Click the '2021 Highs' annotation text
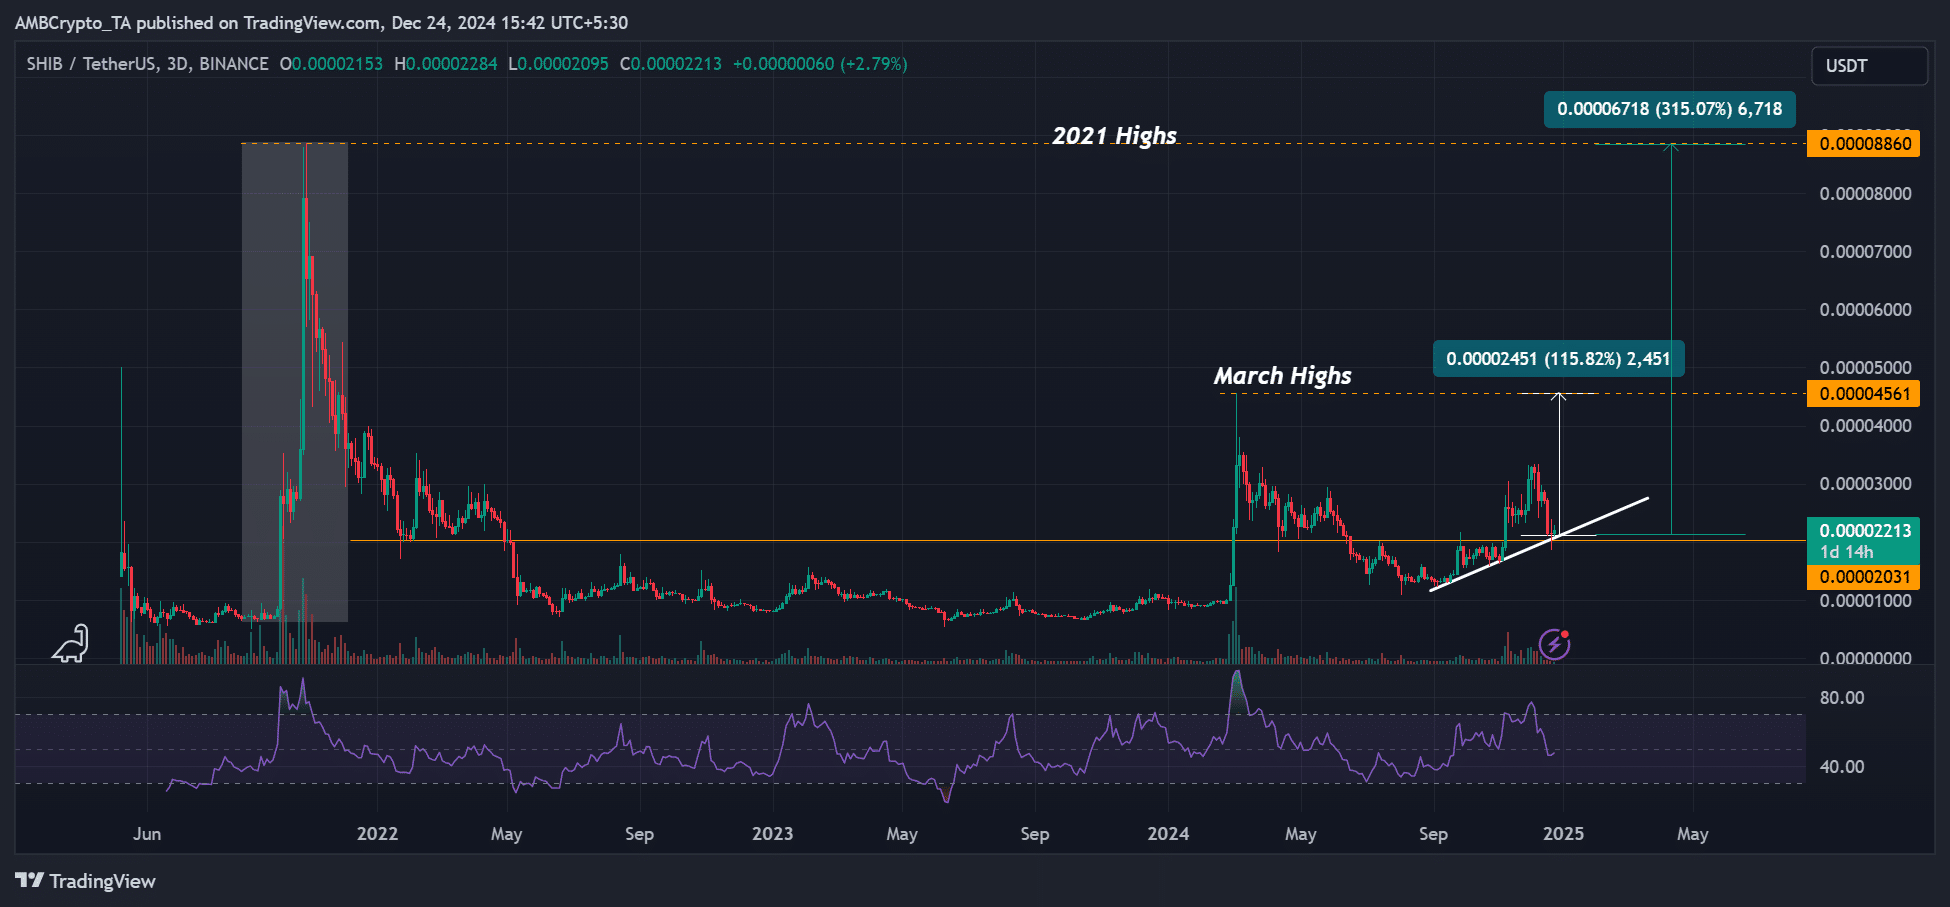The image size is (1950, 907). [x=1114, y=136]
